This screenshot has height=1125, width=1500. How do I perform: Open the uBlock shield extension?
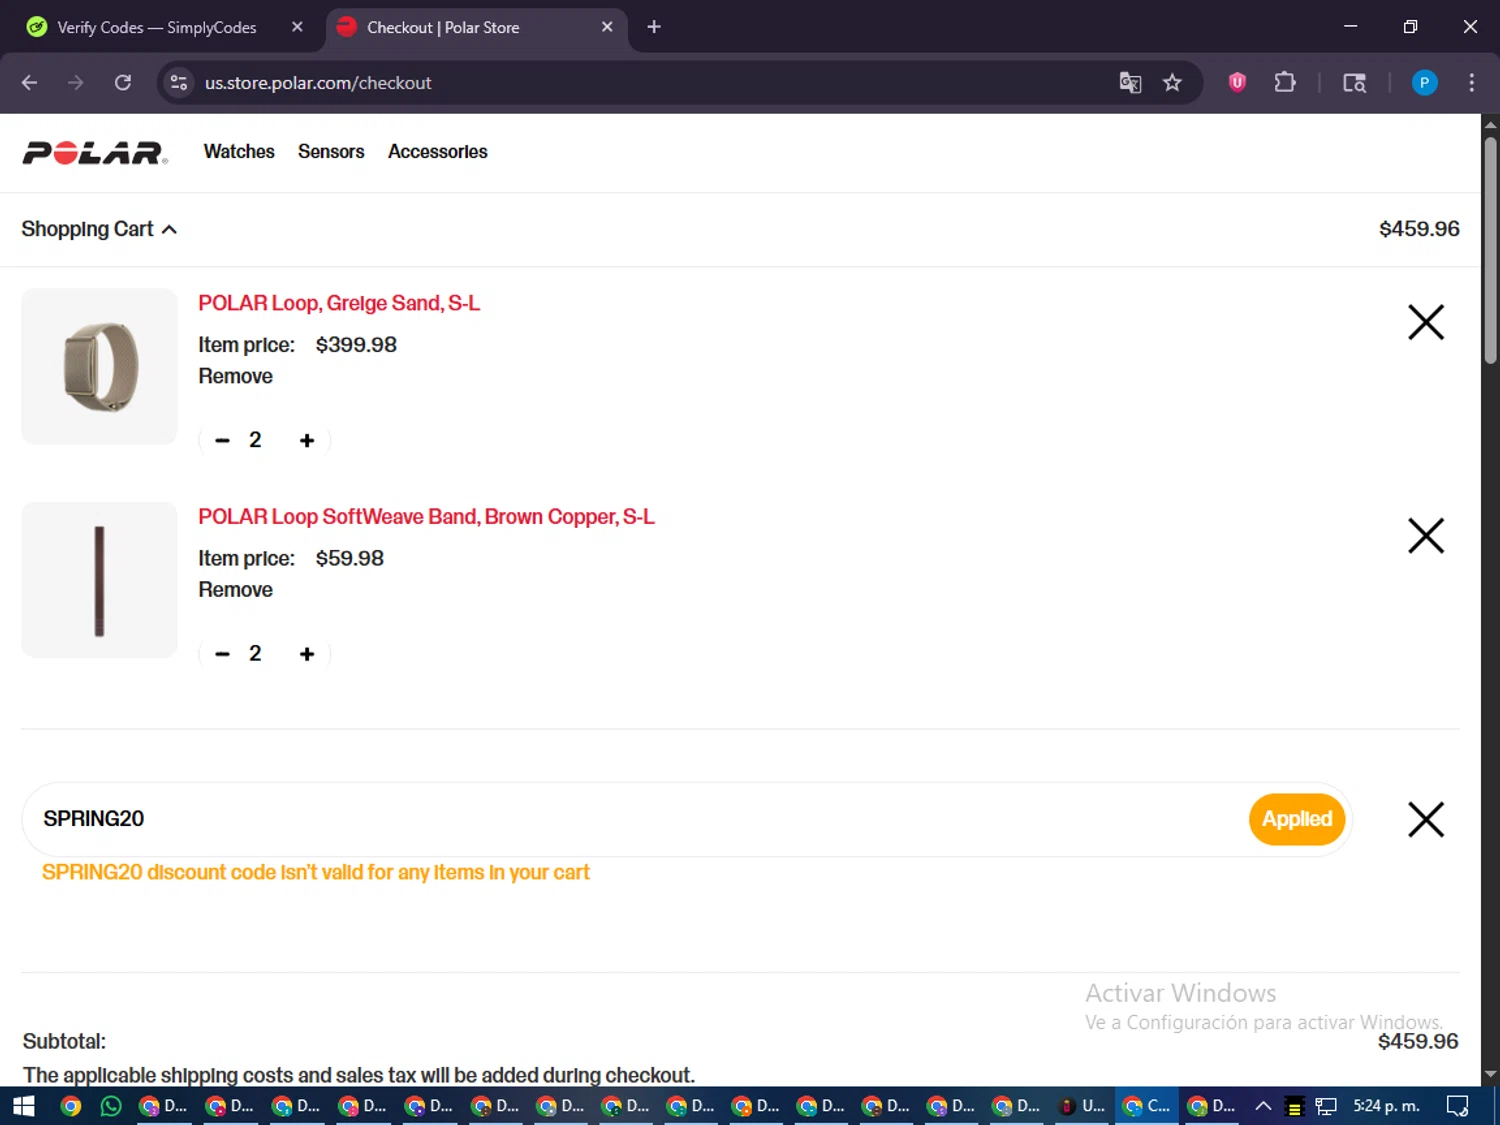(1237, 82)
